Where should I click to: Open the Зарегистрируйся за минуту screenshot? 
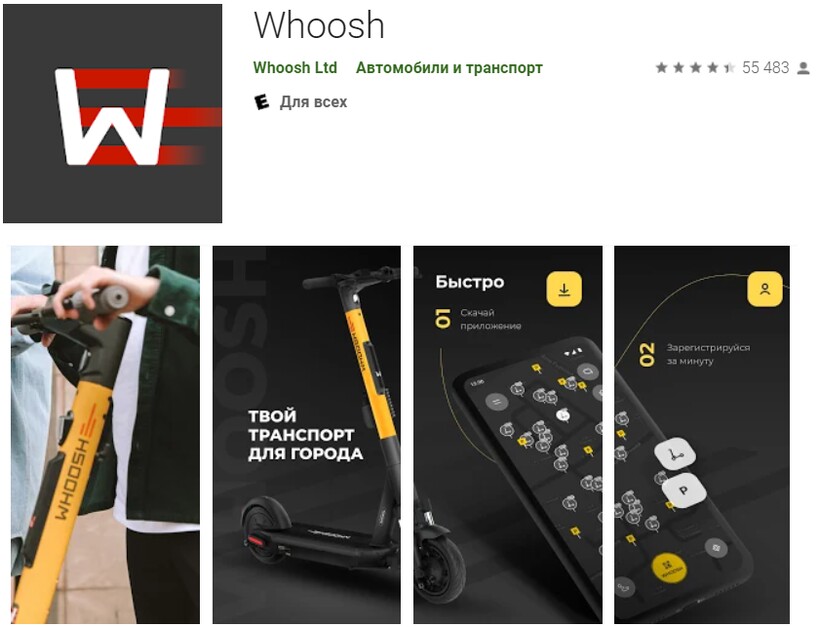(x=702, y=435)
